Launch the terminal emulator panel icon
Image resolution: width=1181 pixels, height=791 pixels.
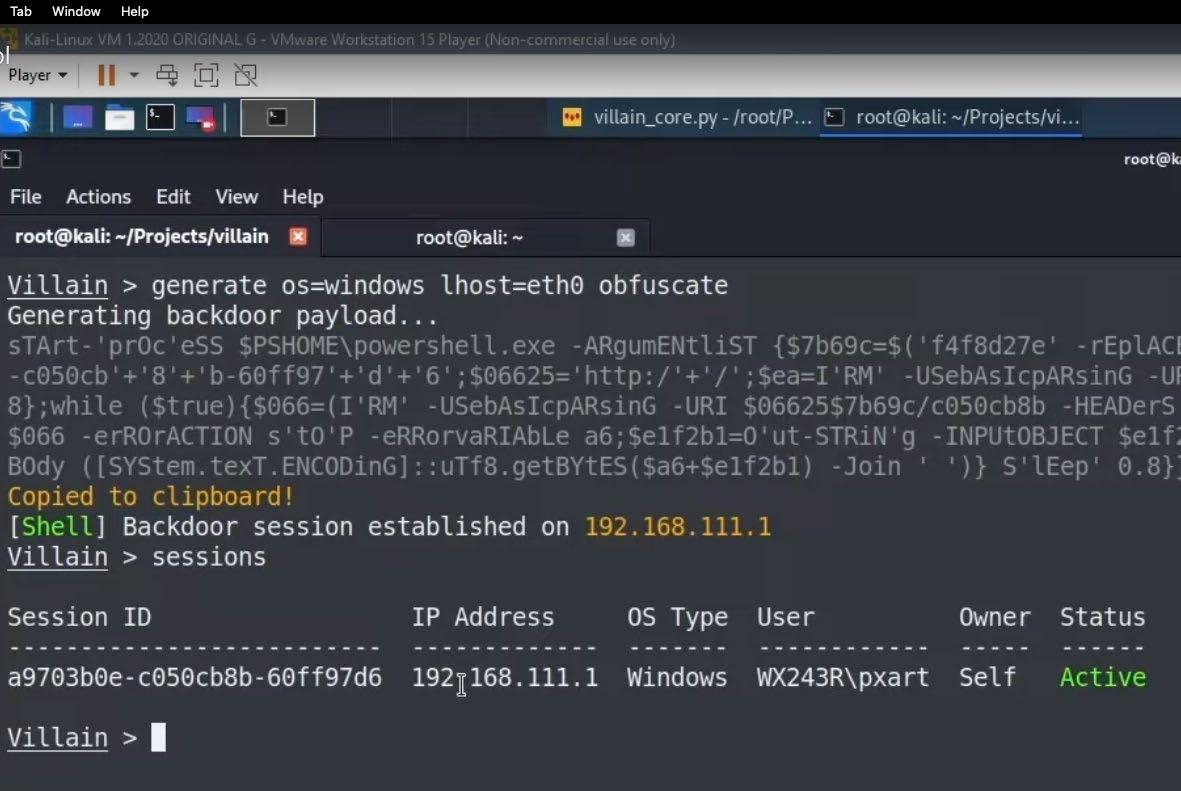(160, 118)
